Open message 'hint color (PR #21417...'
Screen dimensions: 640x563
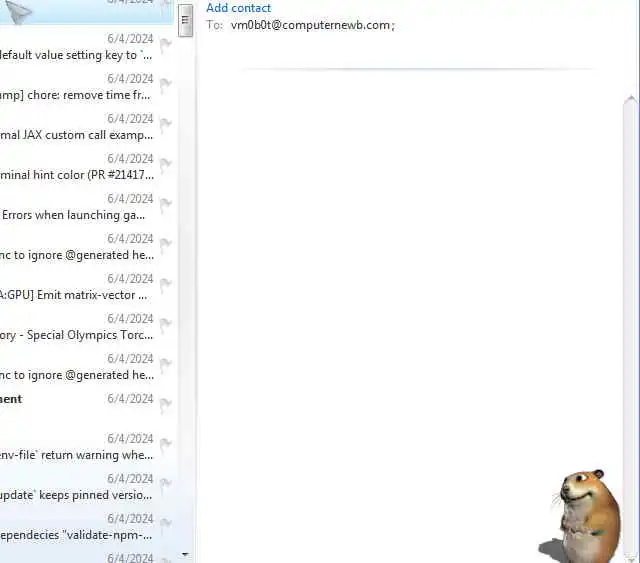pos(87,167)
